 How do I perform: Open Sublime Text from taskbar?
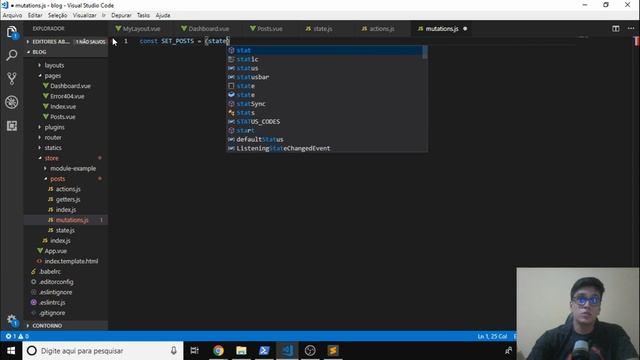[333, 351]
